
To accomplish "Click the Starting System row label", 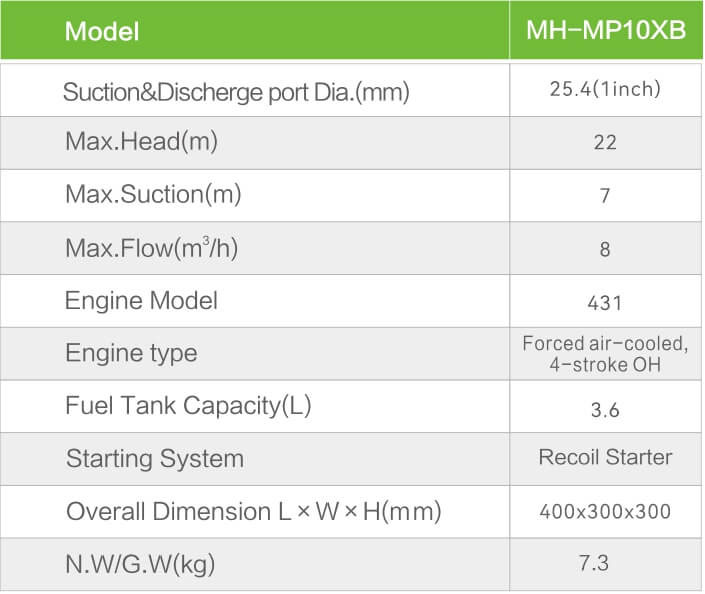I will (155, 459).
